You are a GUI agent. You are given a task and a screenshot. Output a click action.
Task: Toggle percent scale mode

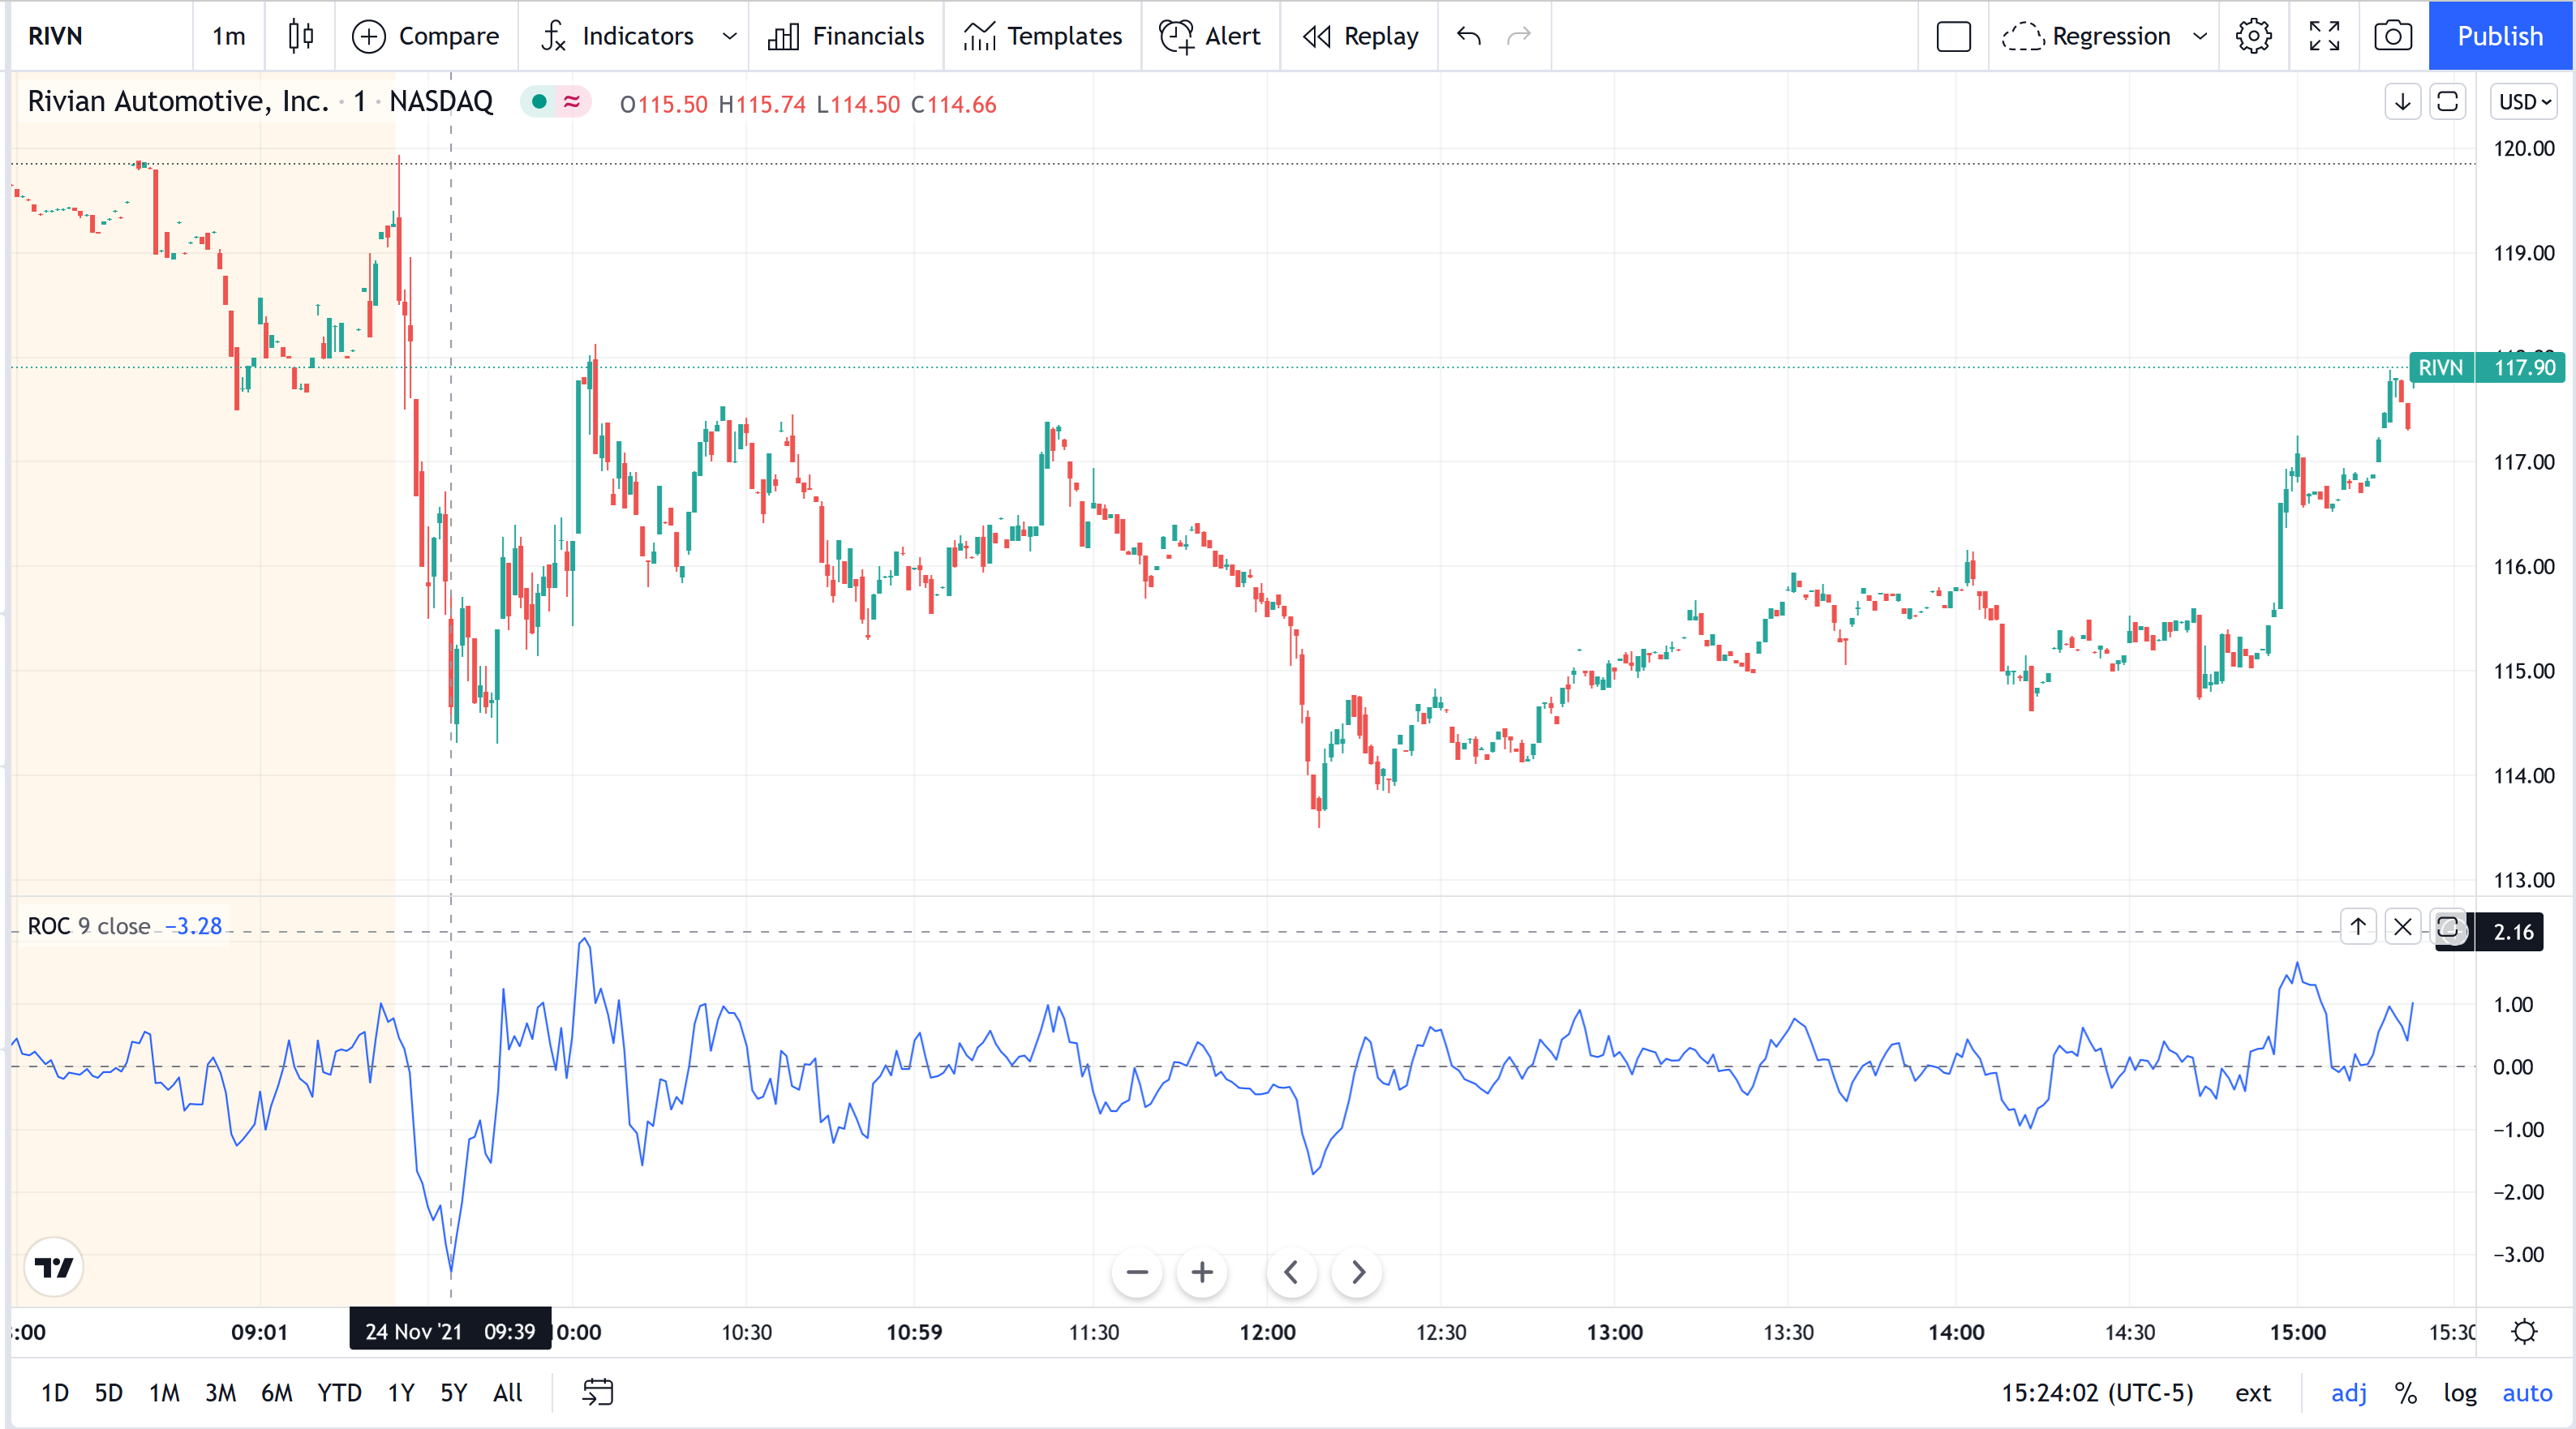coord(2405,1393)
